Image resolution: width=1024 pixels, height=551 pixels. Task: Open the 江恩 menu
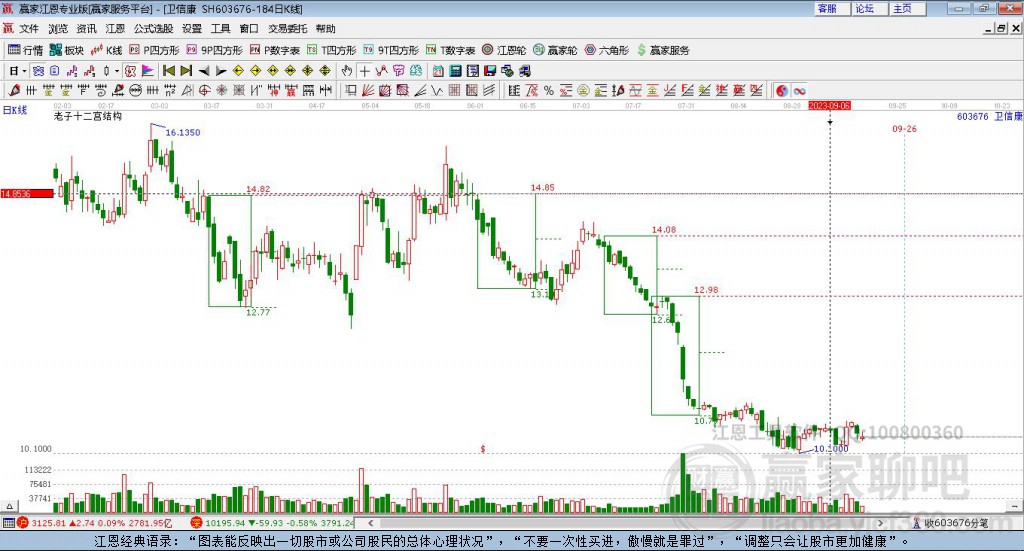click(x=115, y=29)
